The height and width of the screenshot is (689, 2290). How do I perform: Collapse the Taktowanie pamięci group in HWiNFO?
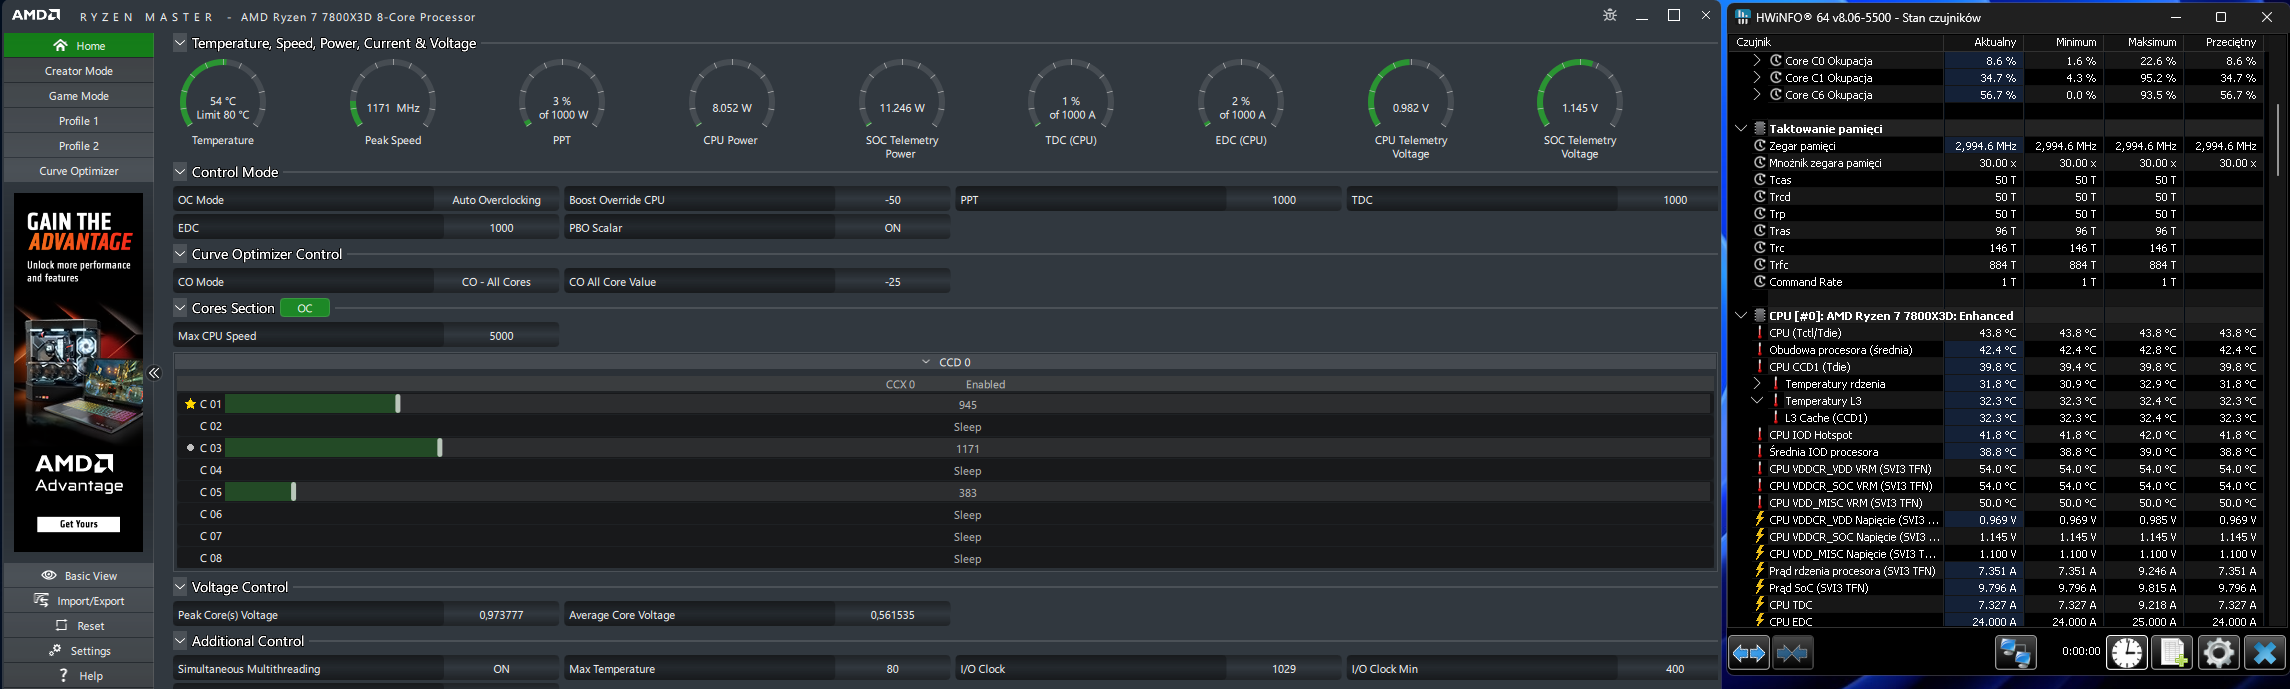(x=1741, y=129)
